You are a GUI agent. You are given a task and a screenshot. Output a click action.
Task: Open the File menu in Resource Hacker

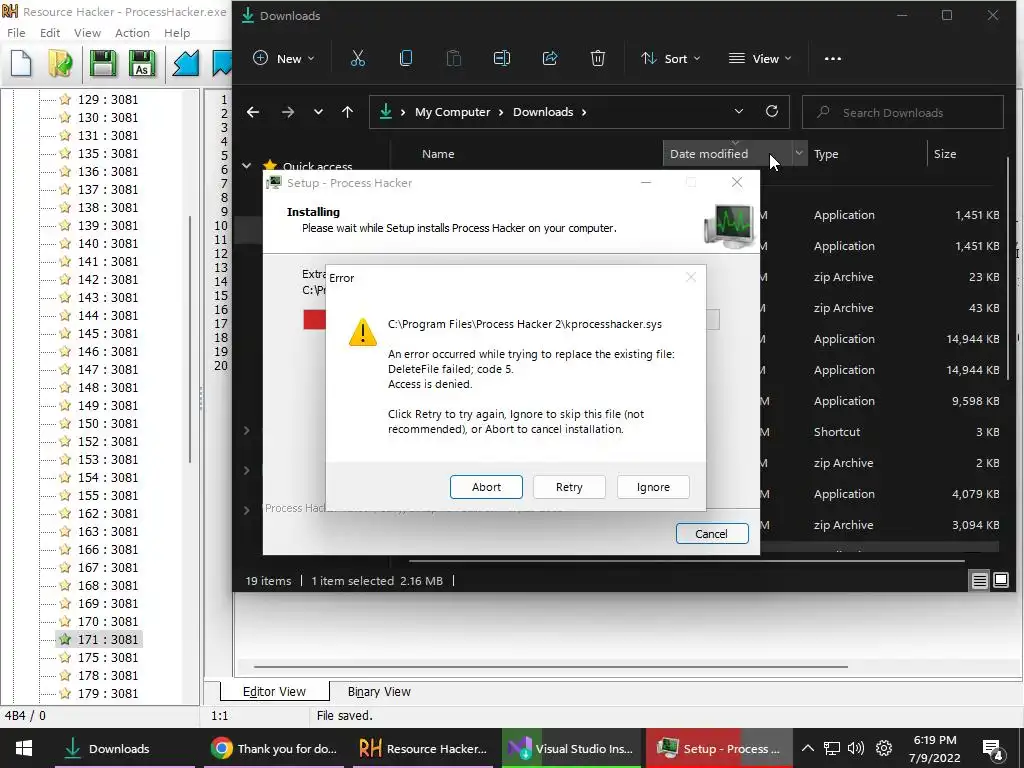coord(16,33)
